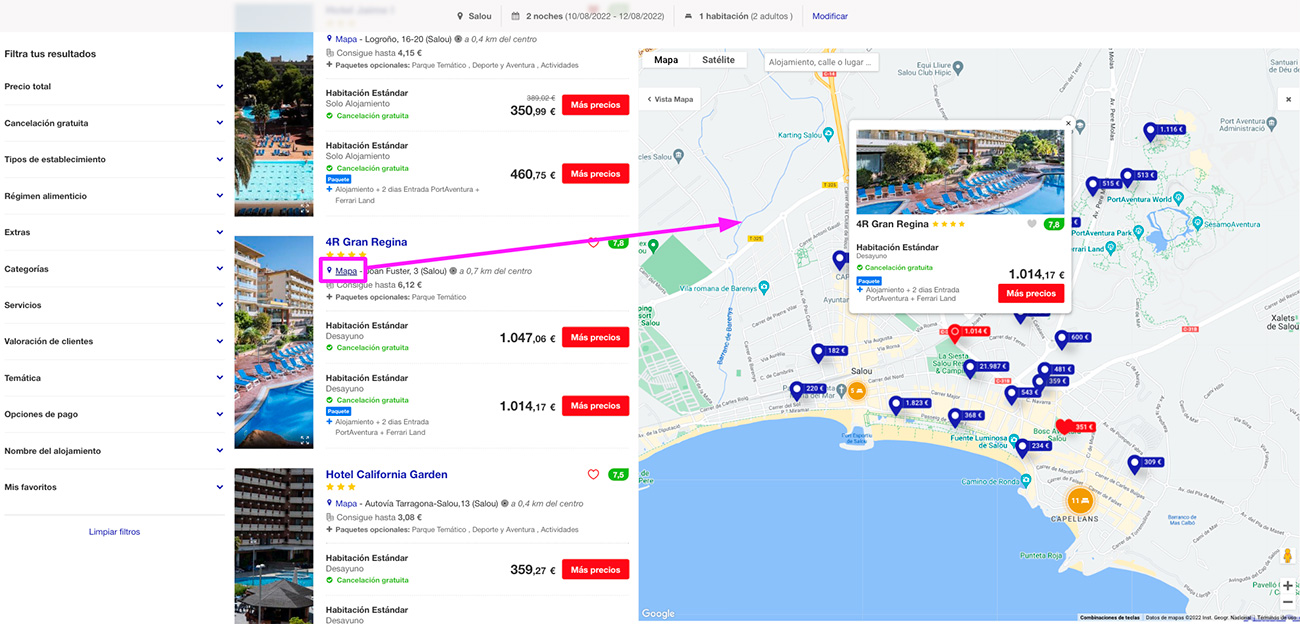Open Mapa link for 4R Gran Regina
Screen dimensions: 1300x624
pyautogui.click(x=346, y=271)
